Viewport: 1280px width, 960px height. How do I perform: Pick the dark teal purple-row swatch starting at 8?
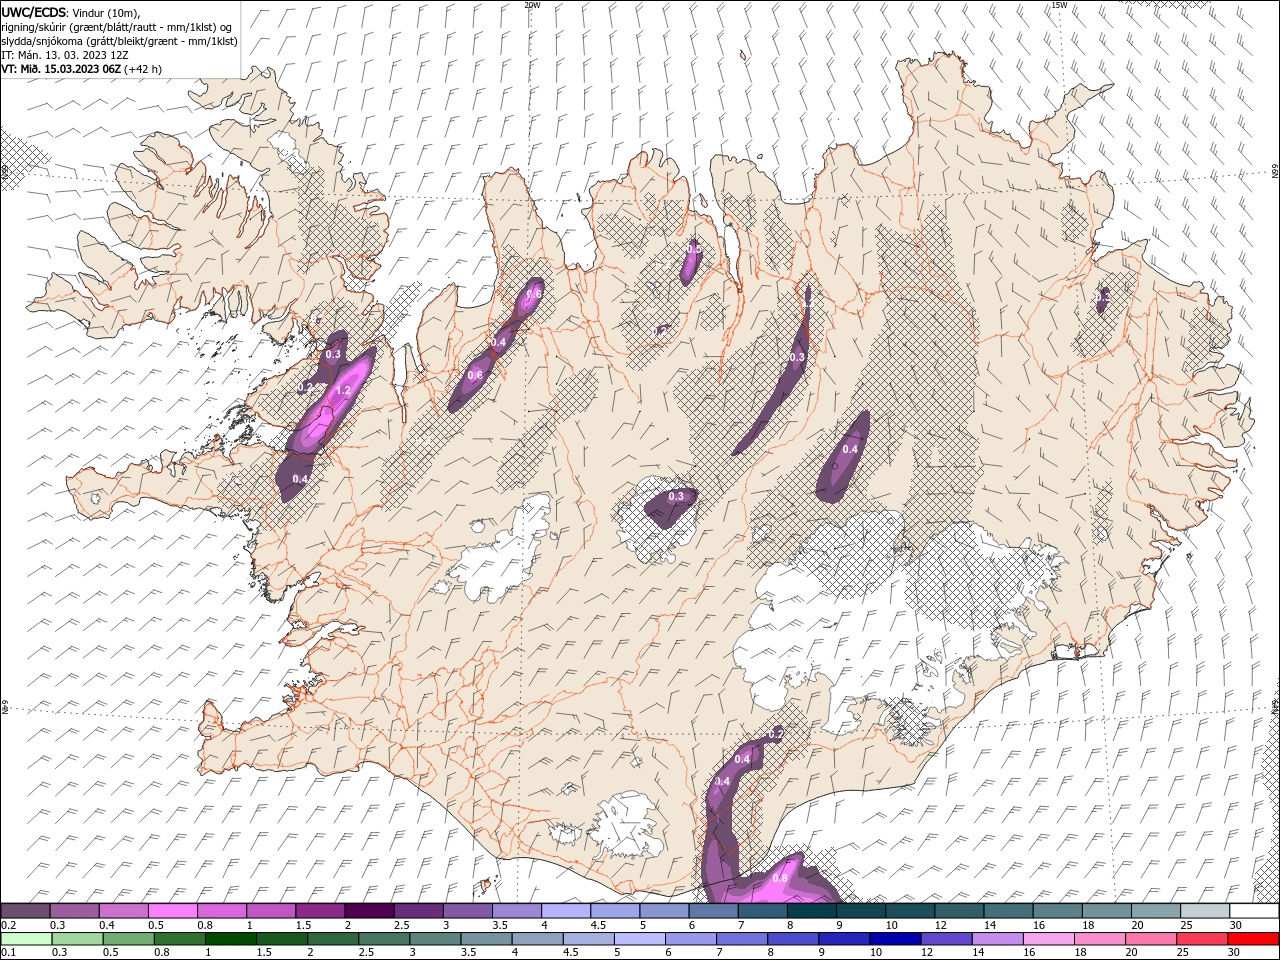click(x=811, y=911)
